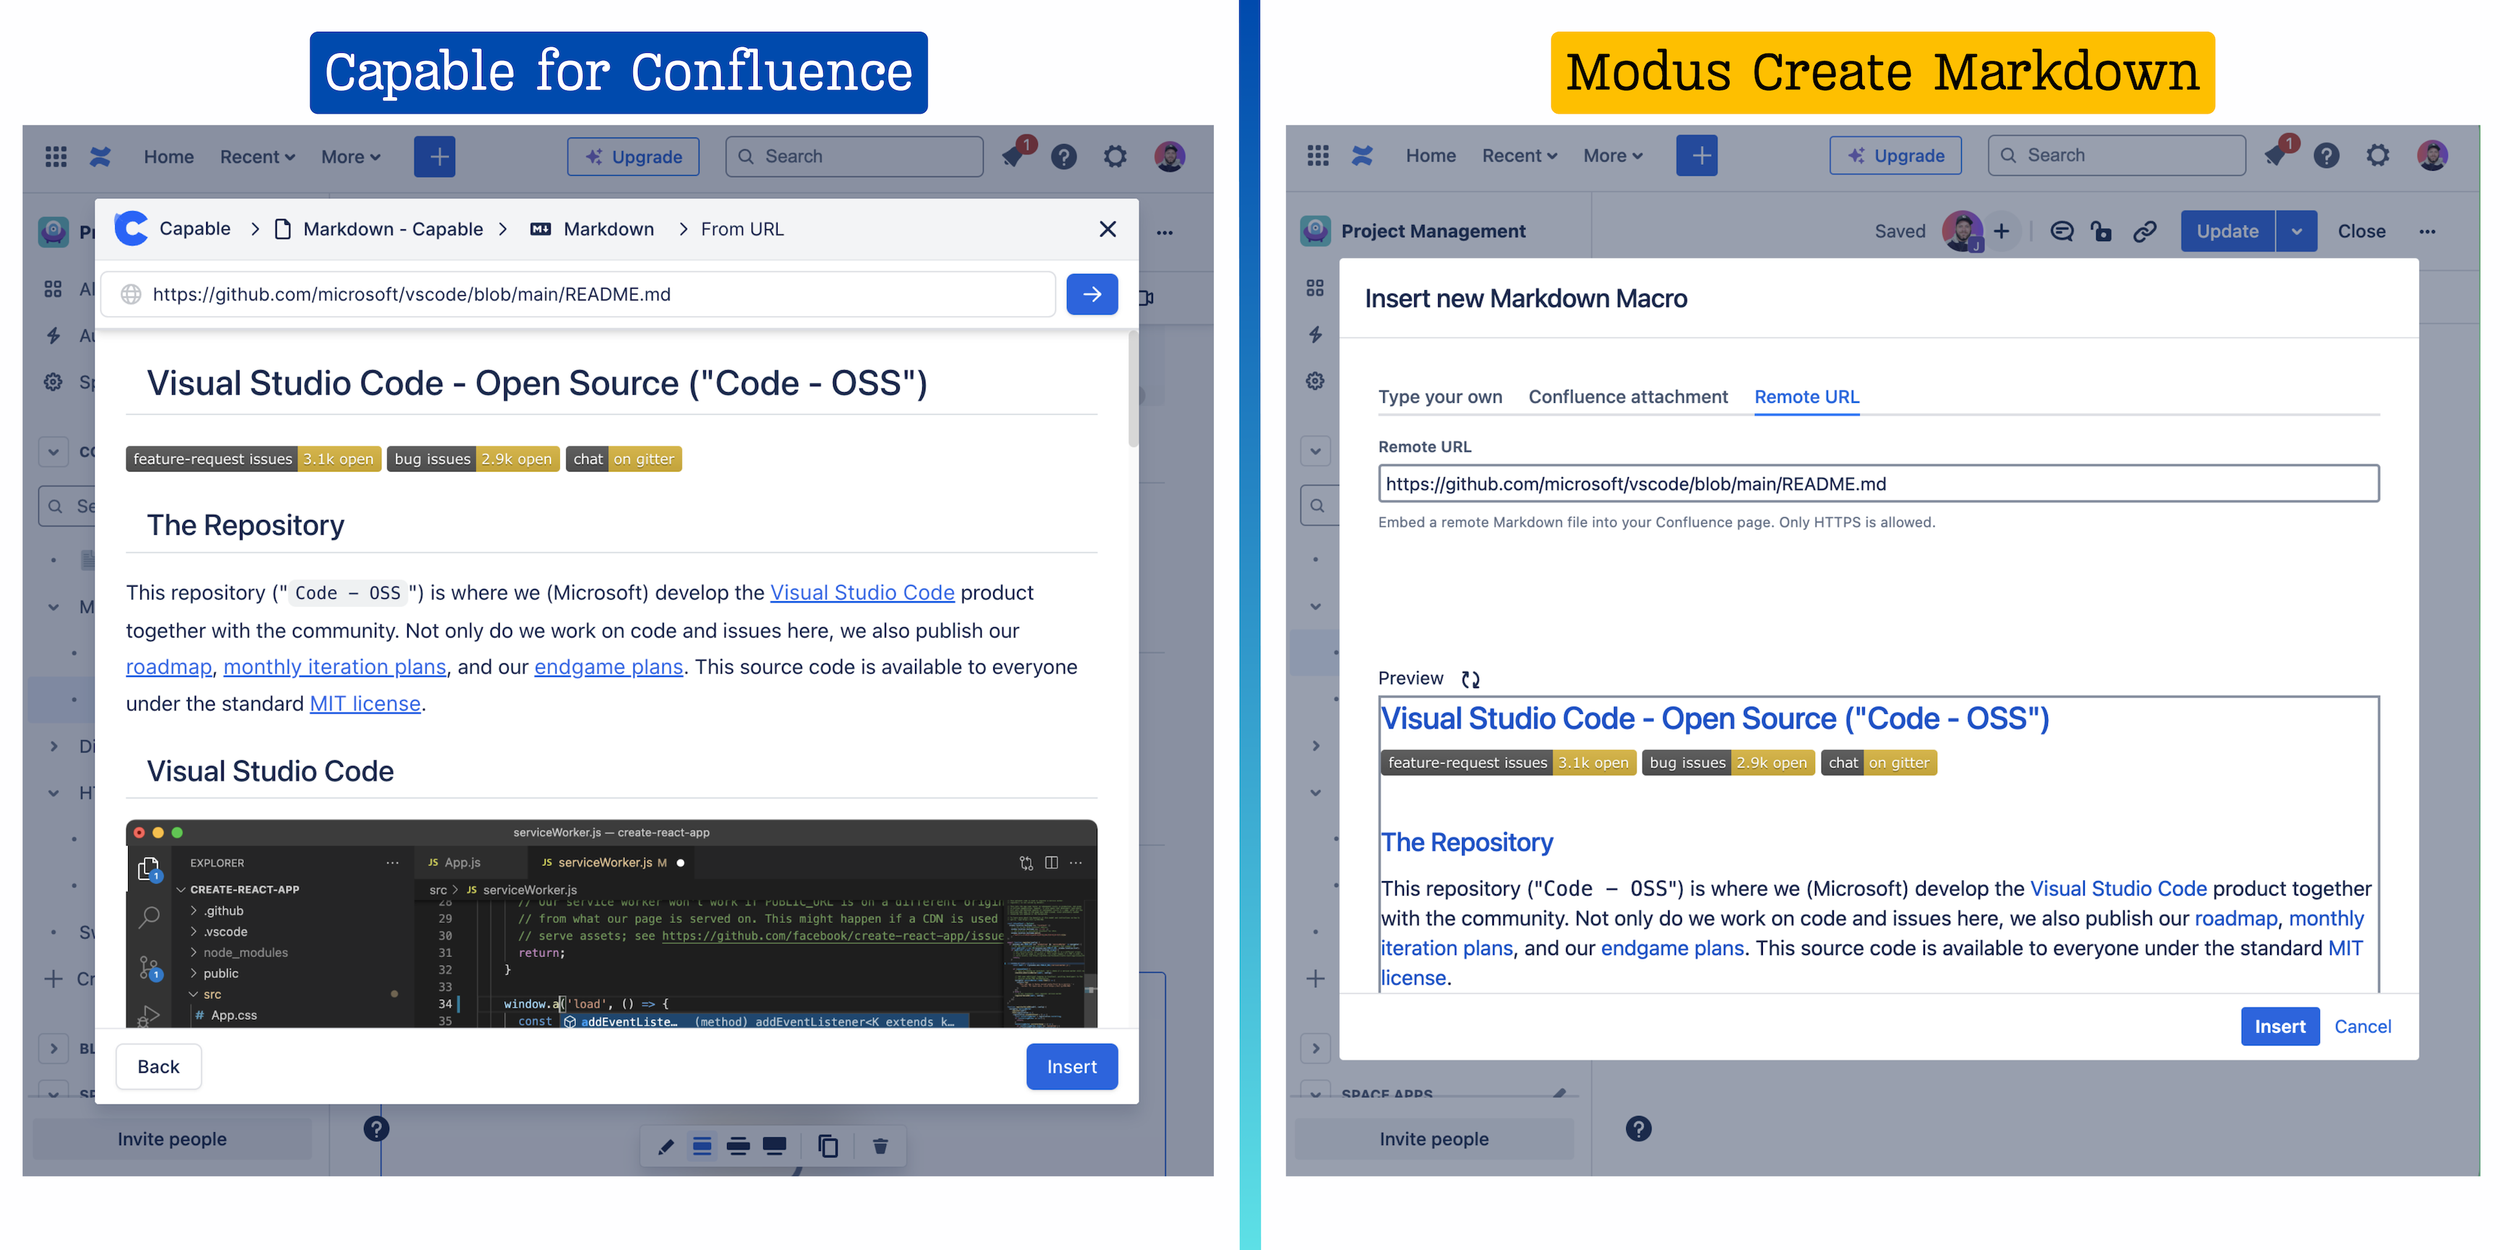Image resolution: width=2500 pixels, height=1250 pixels.
Task: Open help question mark at bottom of right window
Action: pyautogui.click(x=1638, y=1129)
